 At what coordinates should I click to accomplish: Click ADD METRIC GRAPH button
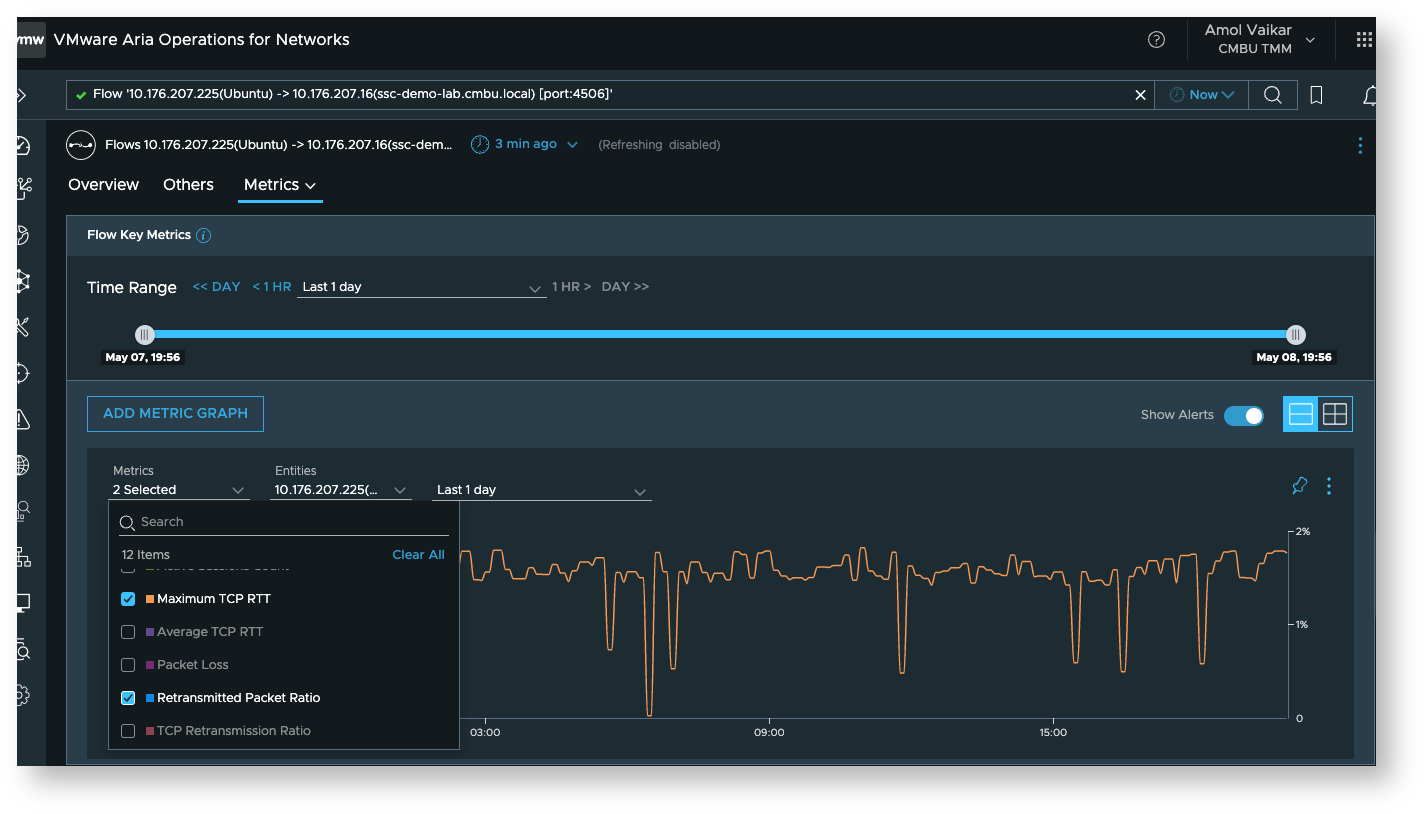point(175,414)
